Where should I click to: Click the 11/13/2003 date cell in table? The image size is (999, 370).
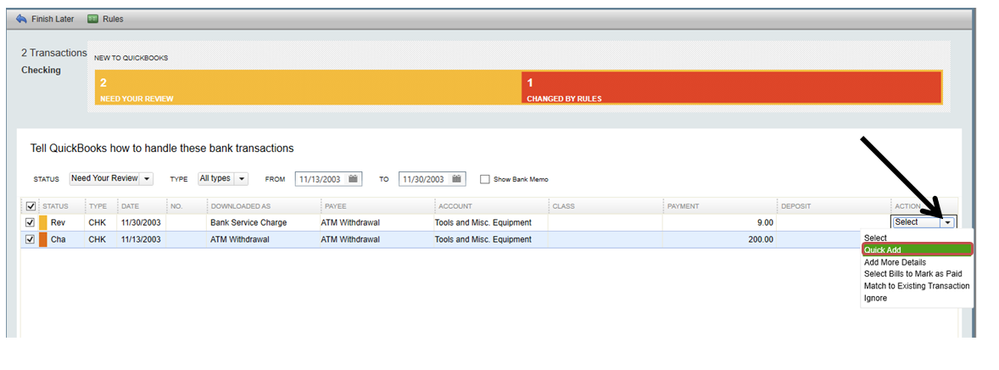pos(140,239)
